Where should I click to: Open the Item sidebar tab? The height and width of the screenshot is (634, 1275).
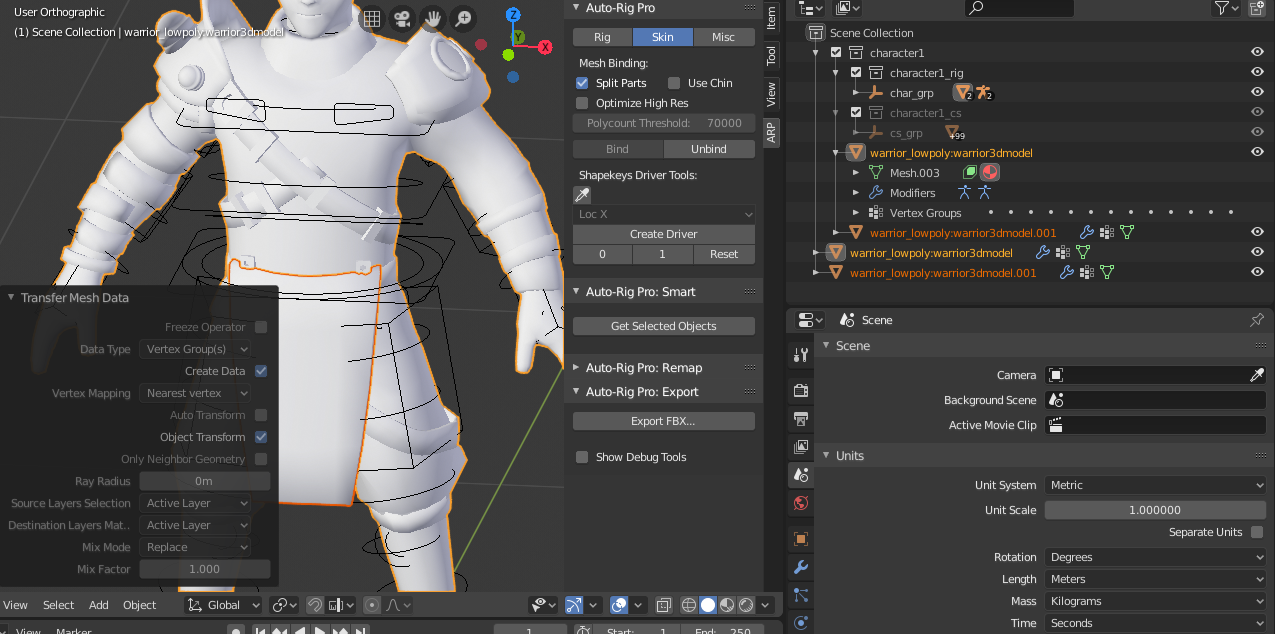coord(771,17)
